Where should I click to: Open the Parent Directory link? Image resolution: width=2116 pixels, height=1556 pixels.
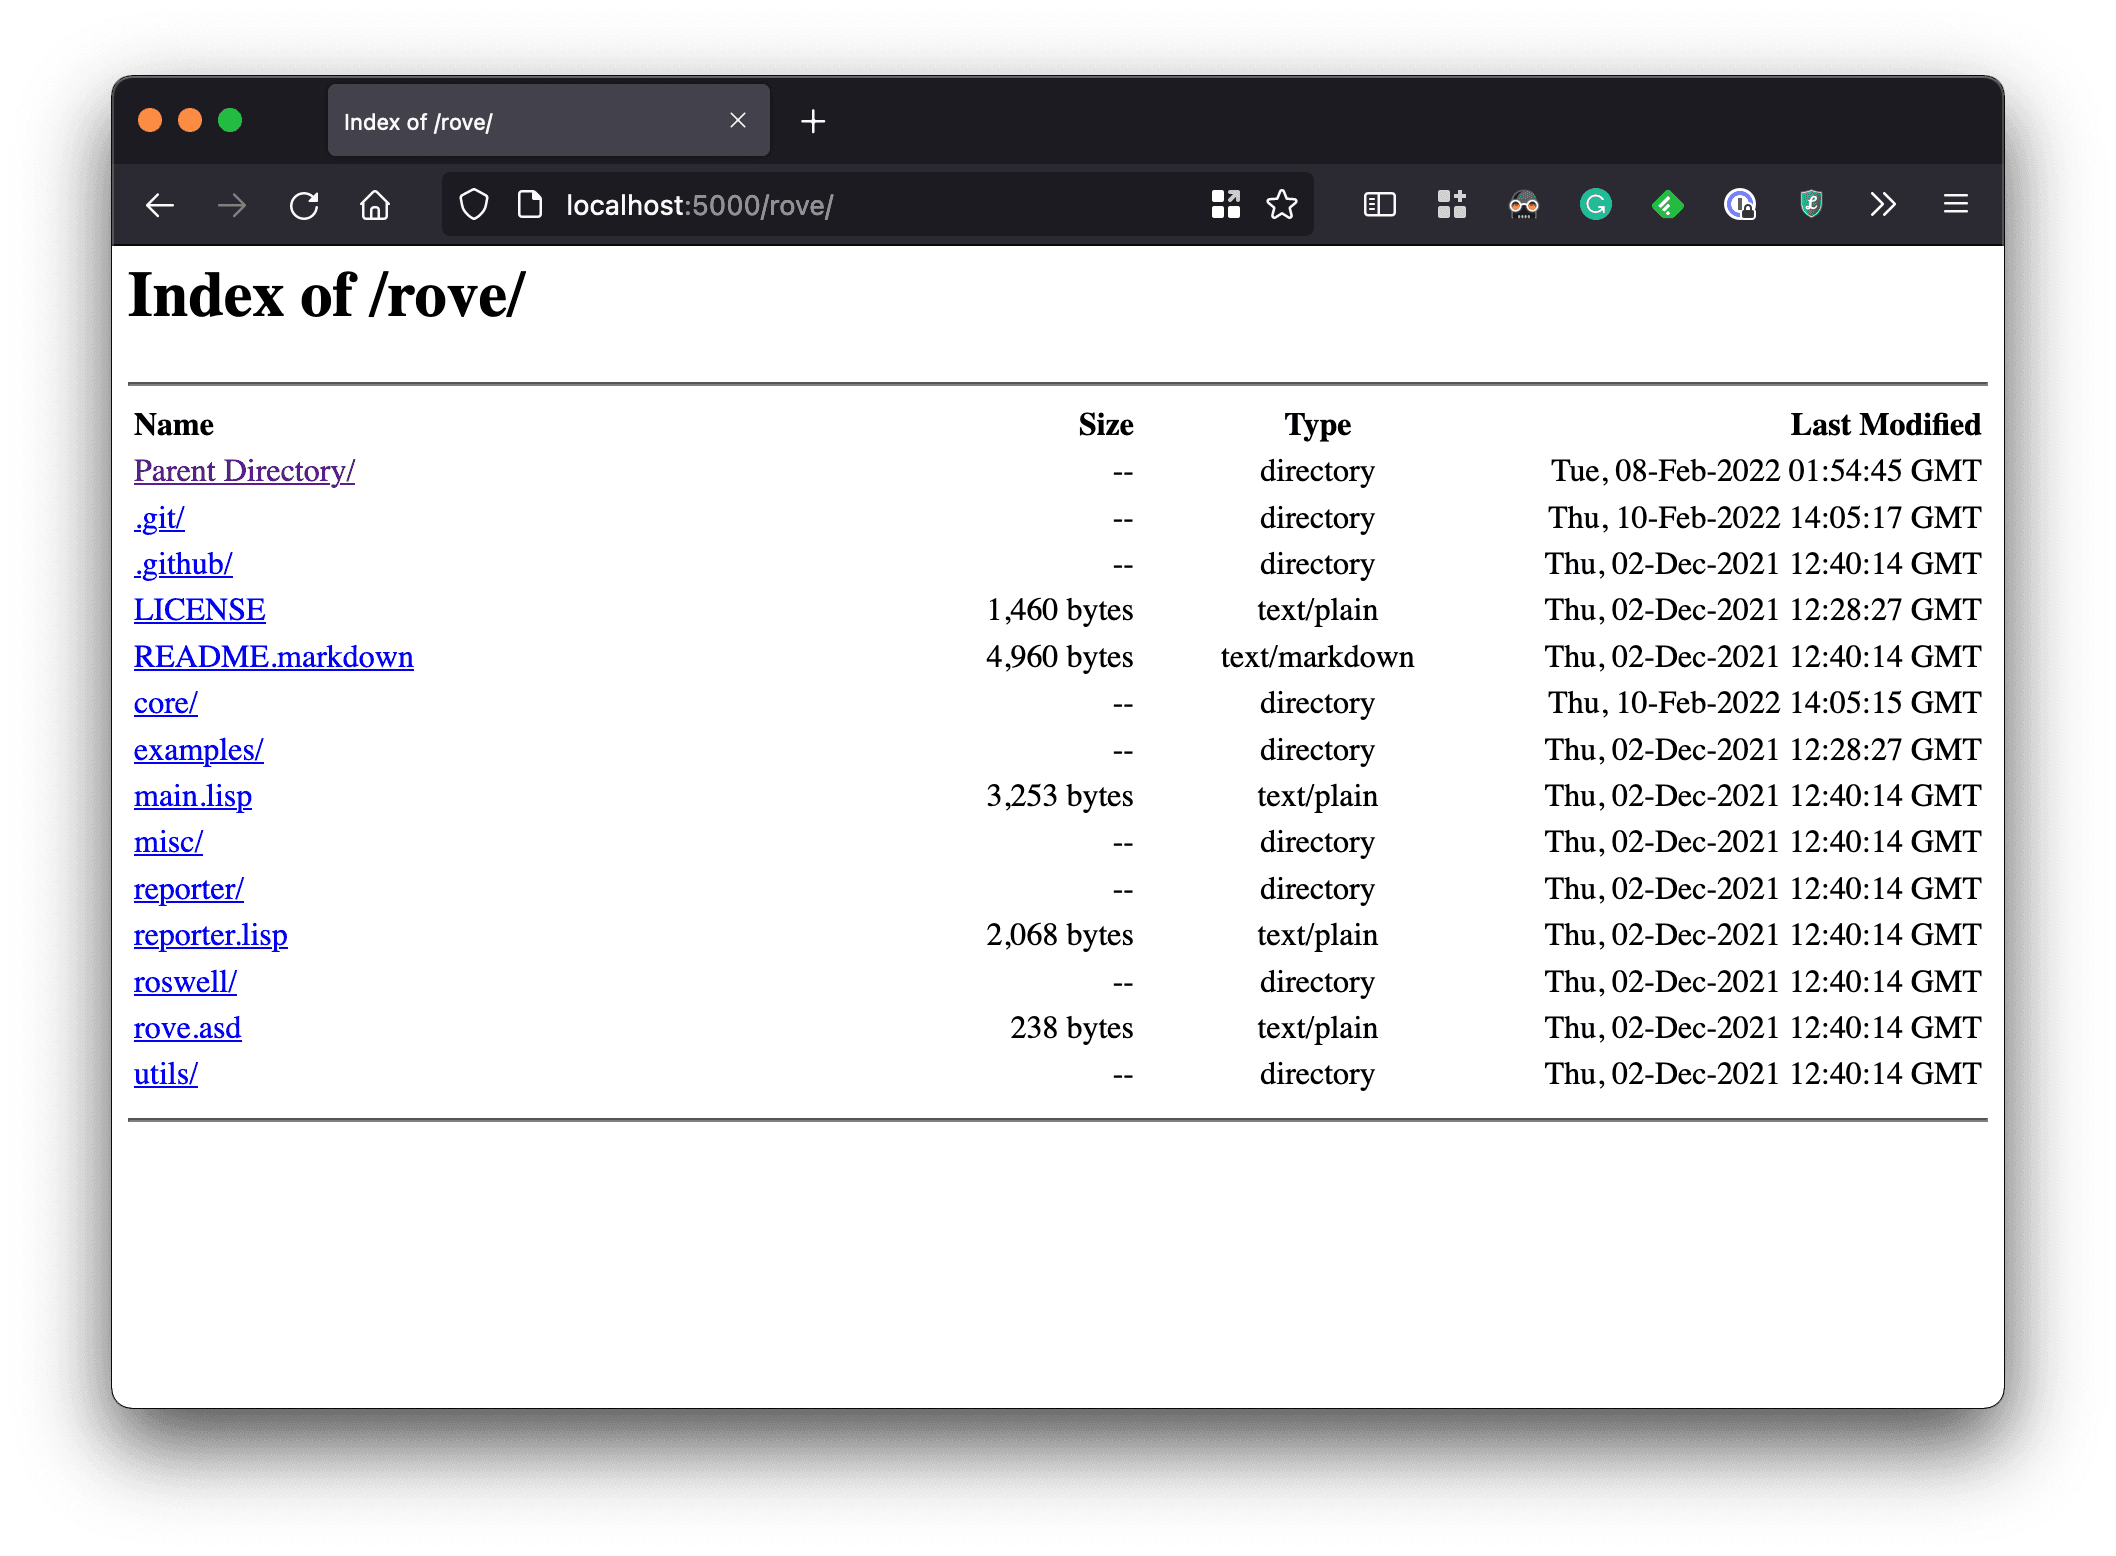tap(244, 471)
